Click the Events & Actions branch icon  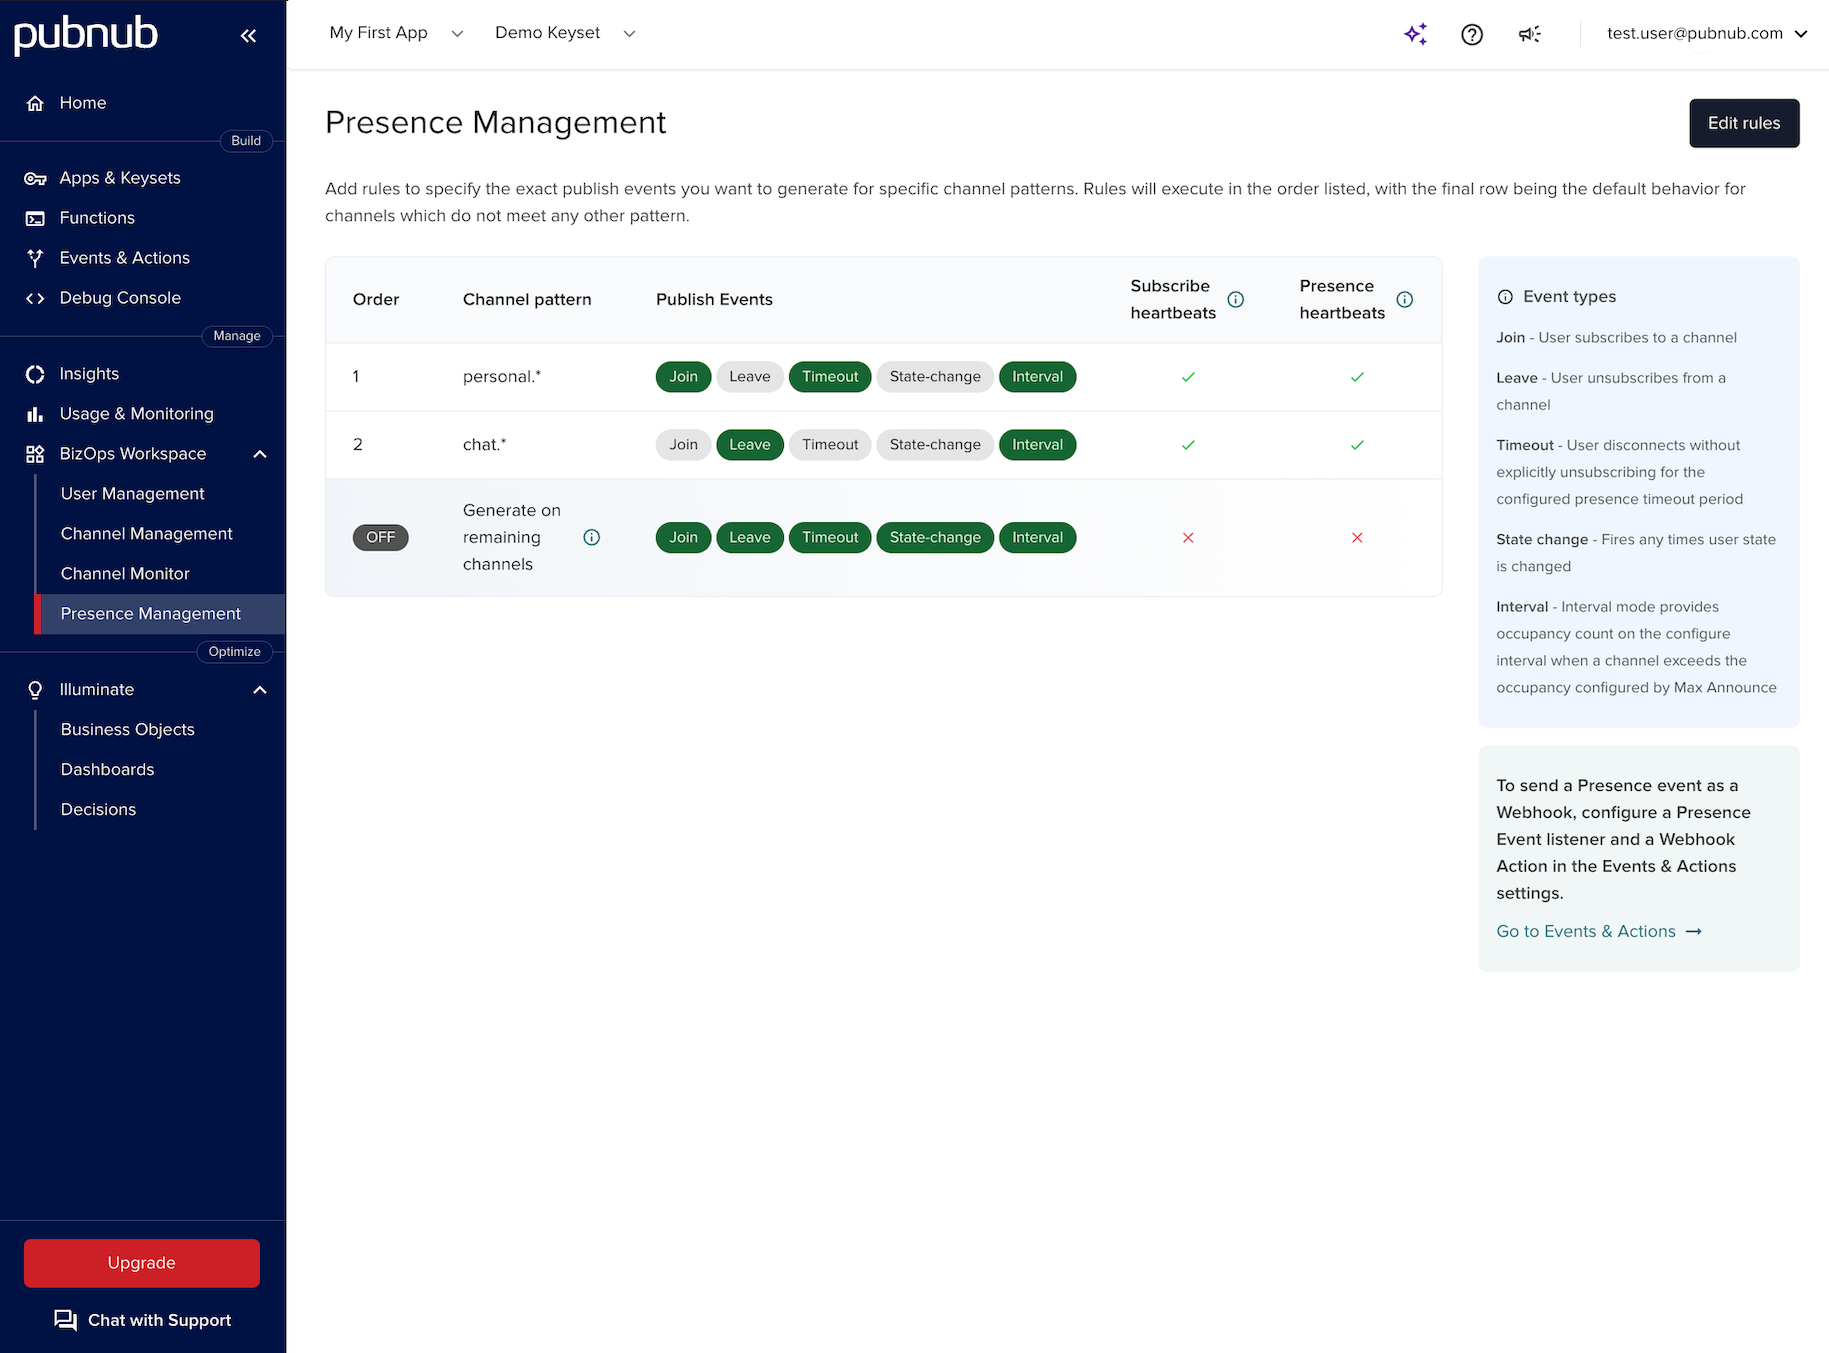(35, 258)
